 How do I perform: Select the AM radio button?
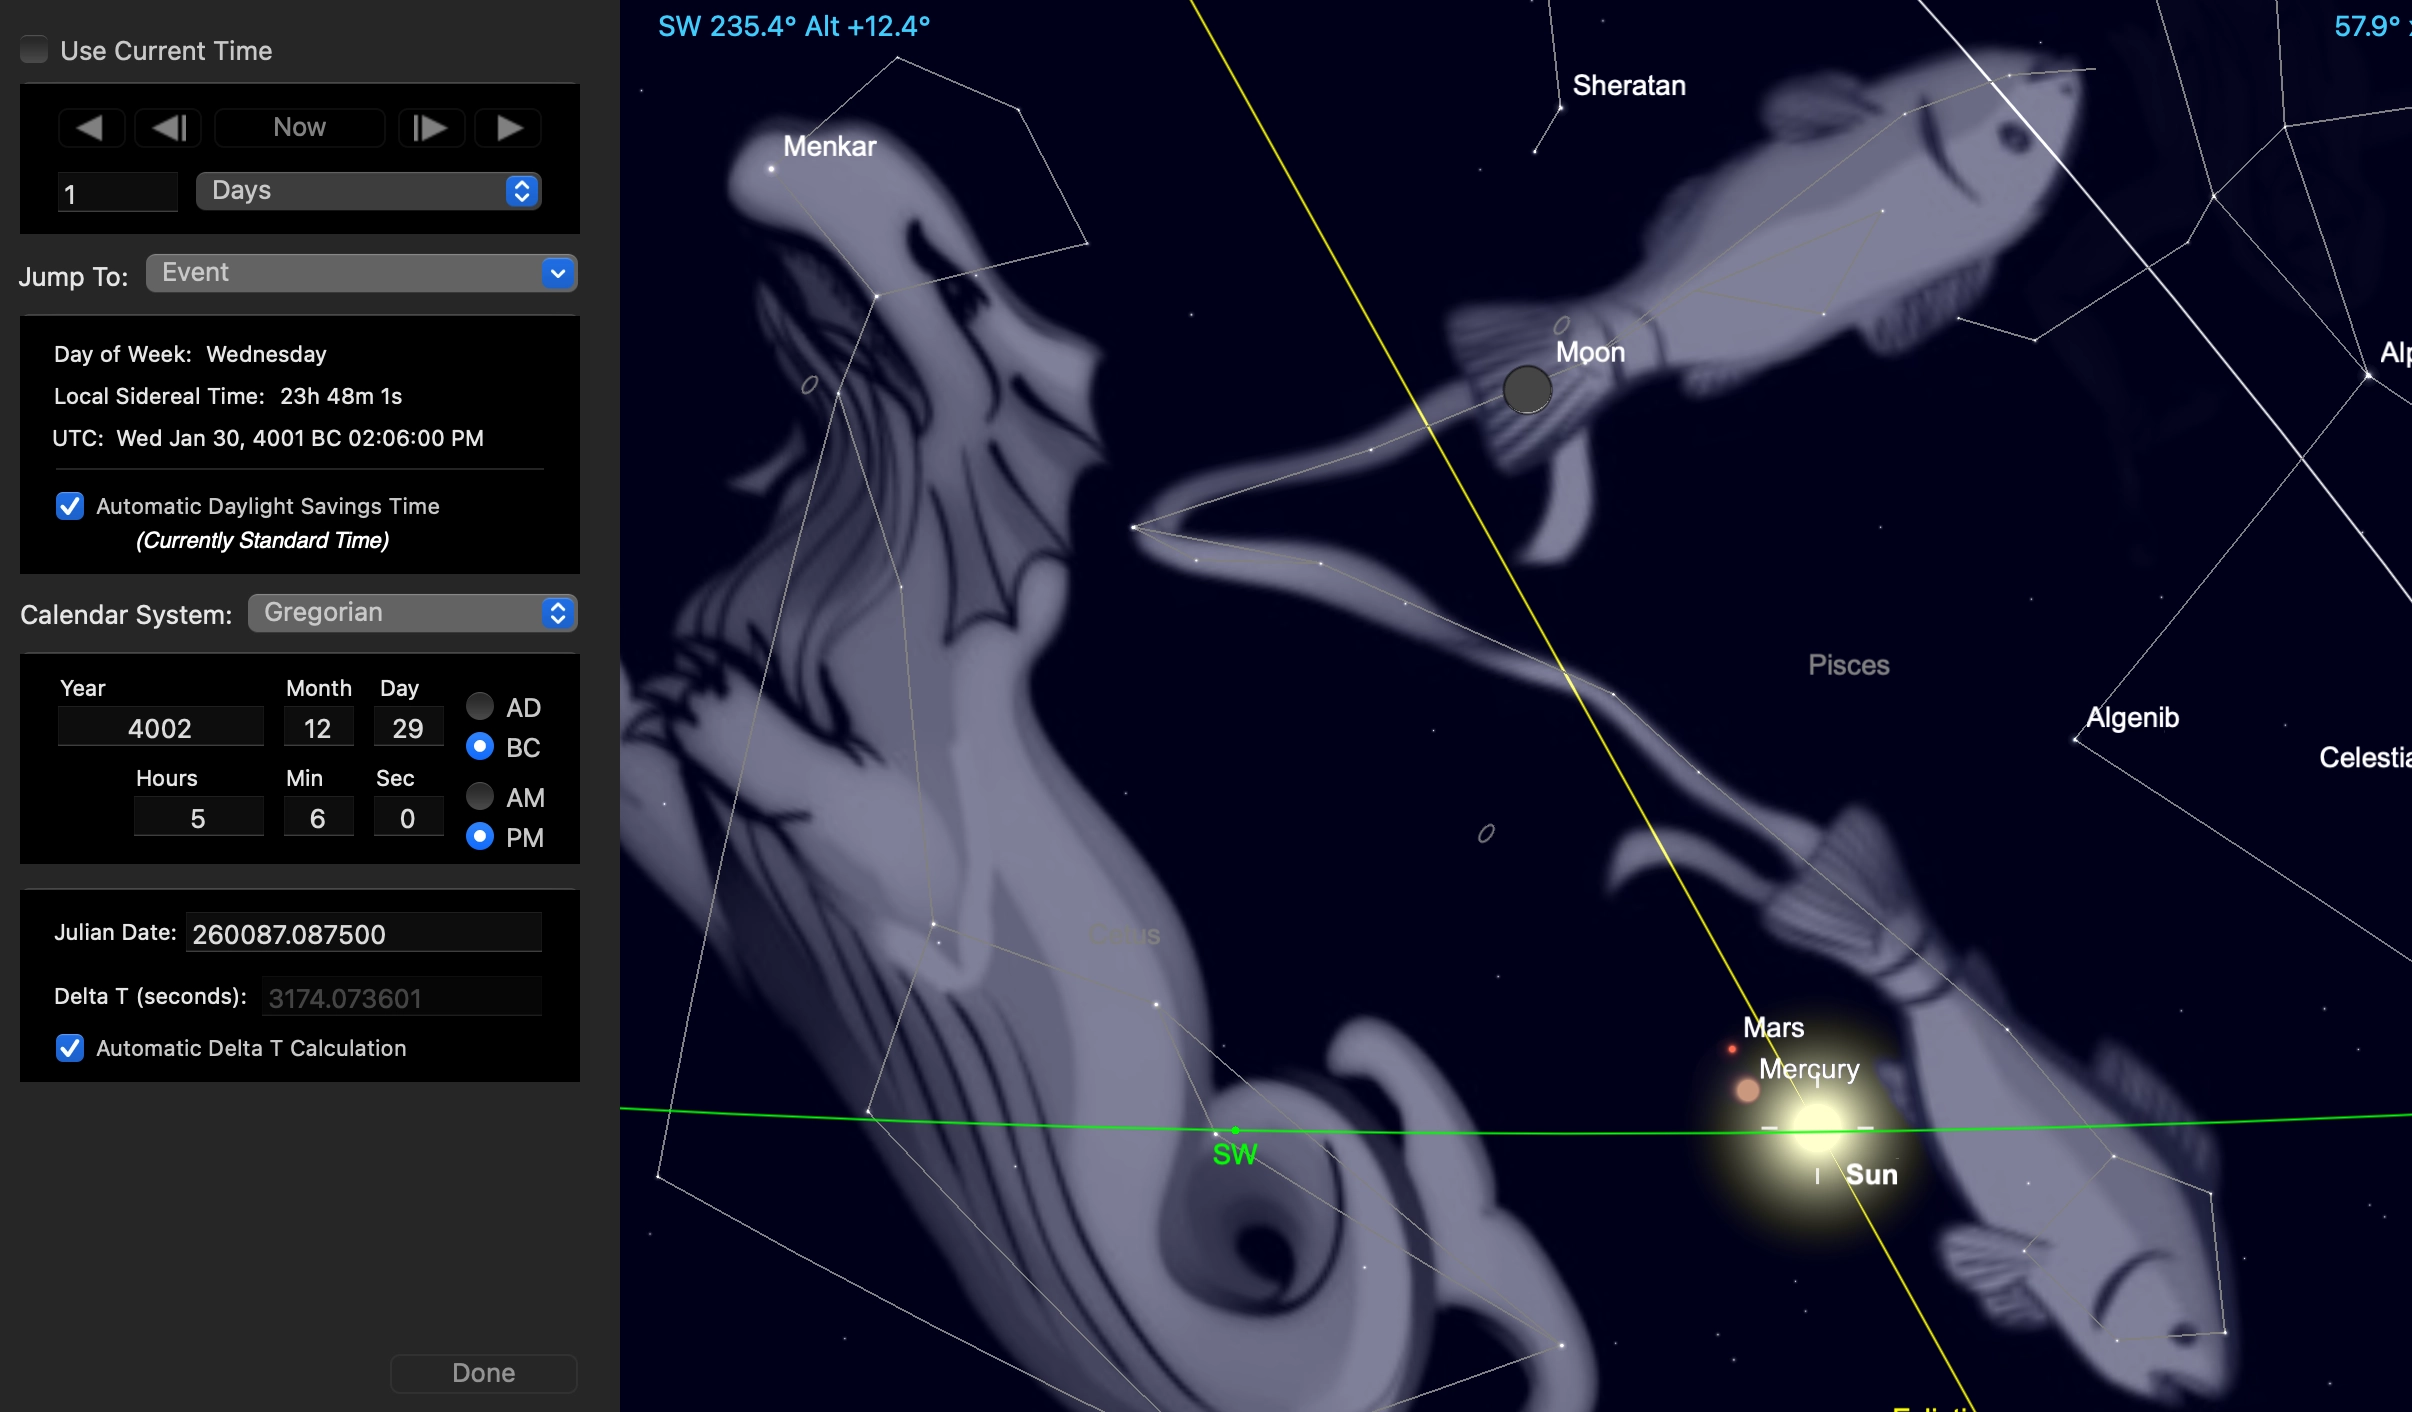pyautogui.click(x=480, y=797)
